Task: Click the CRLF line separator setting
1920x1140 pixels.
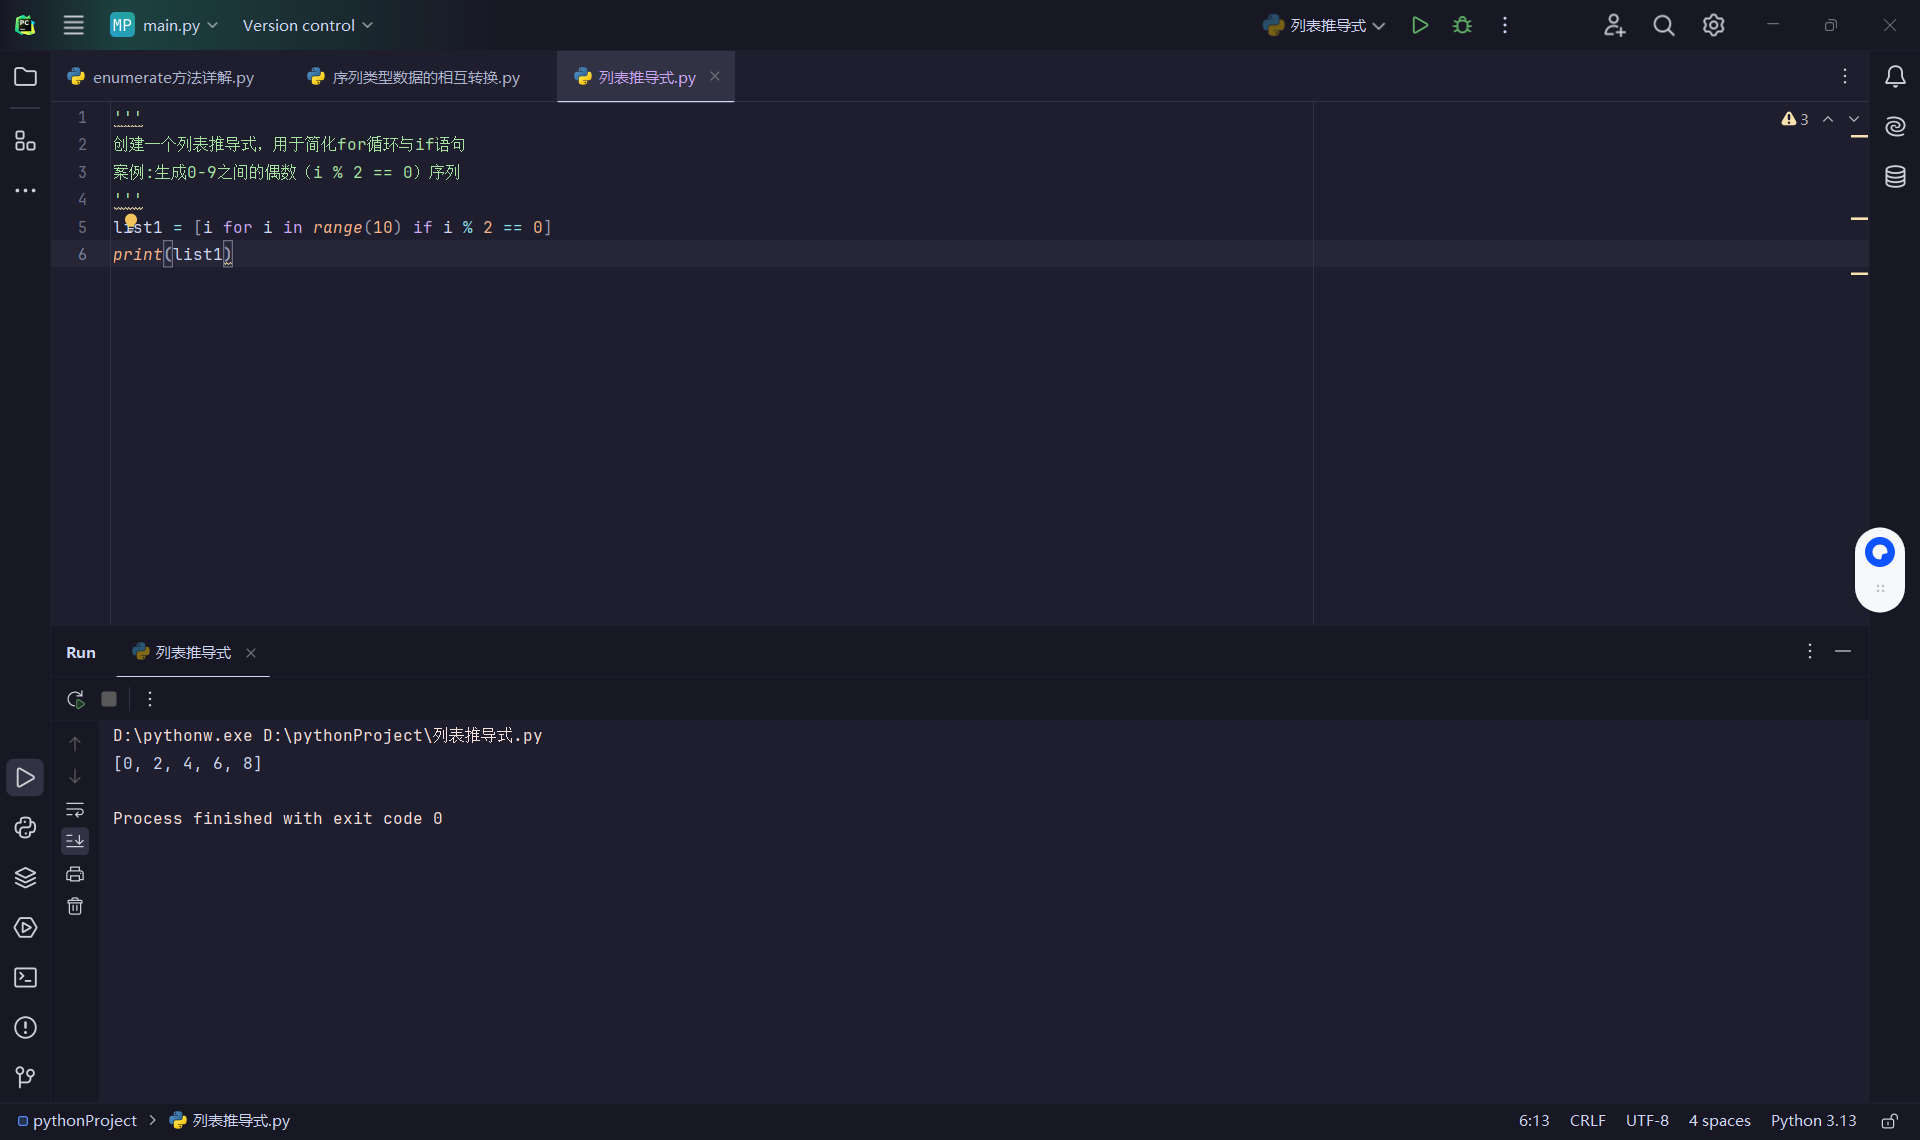Action: pyautogui.click(x=1587, y=1121)
